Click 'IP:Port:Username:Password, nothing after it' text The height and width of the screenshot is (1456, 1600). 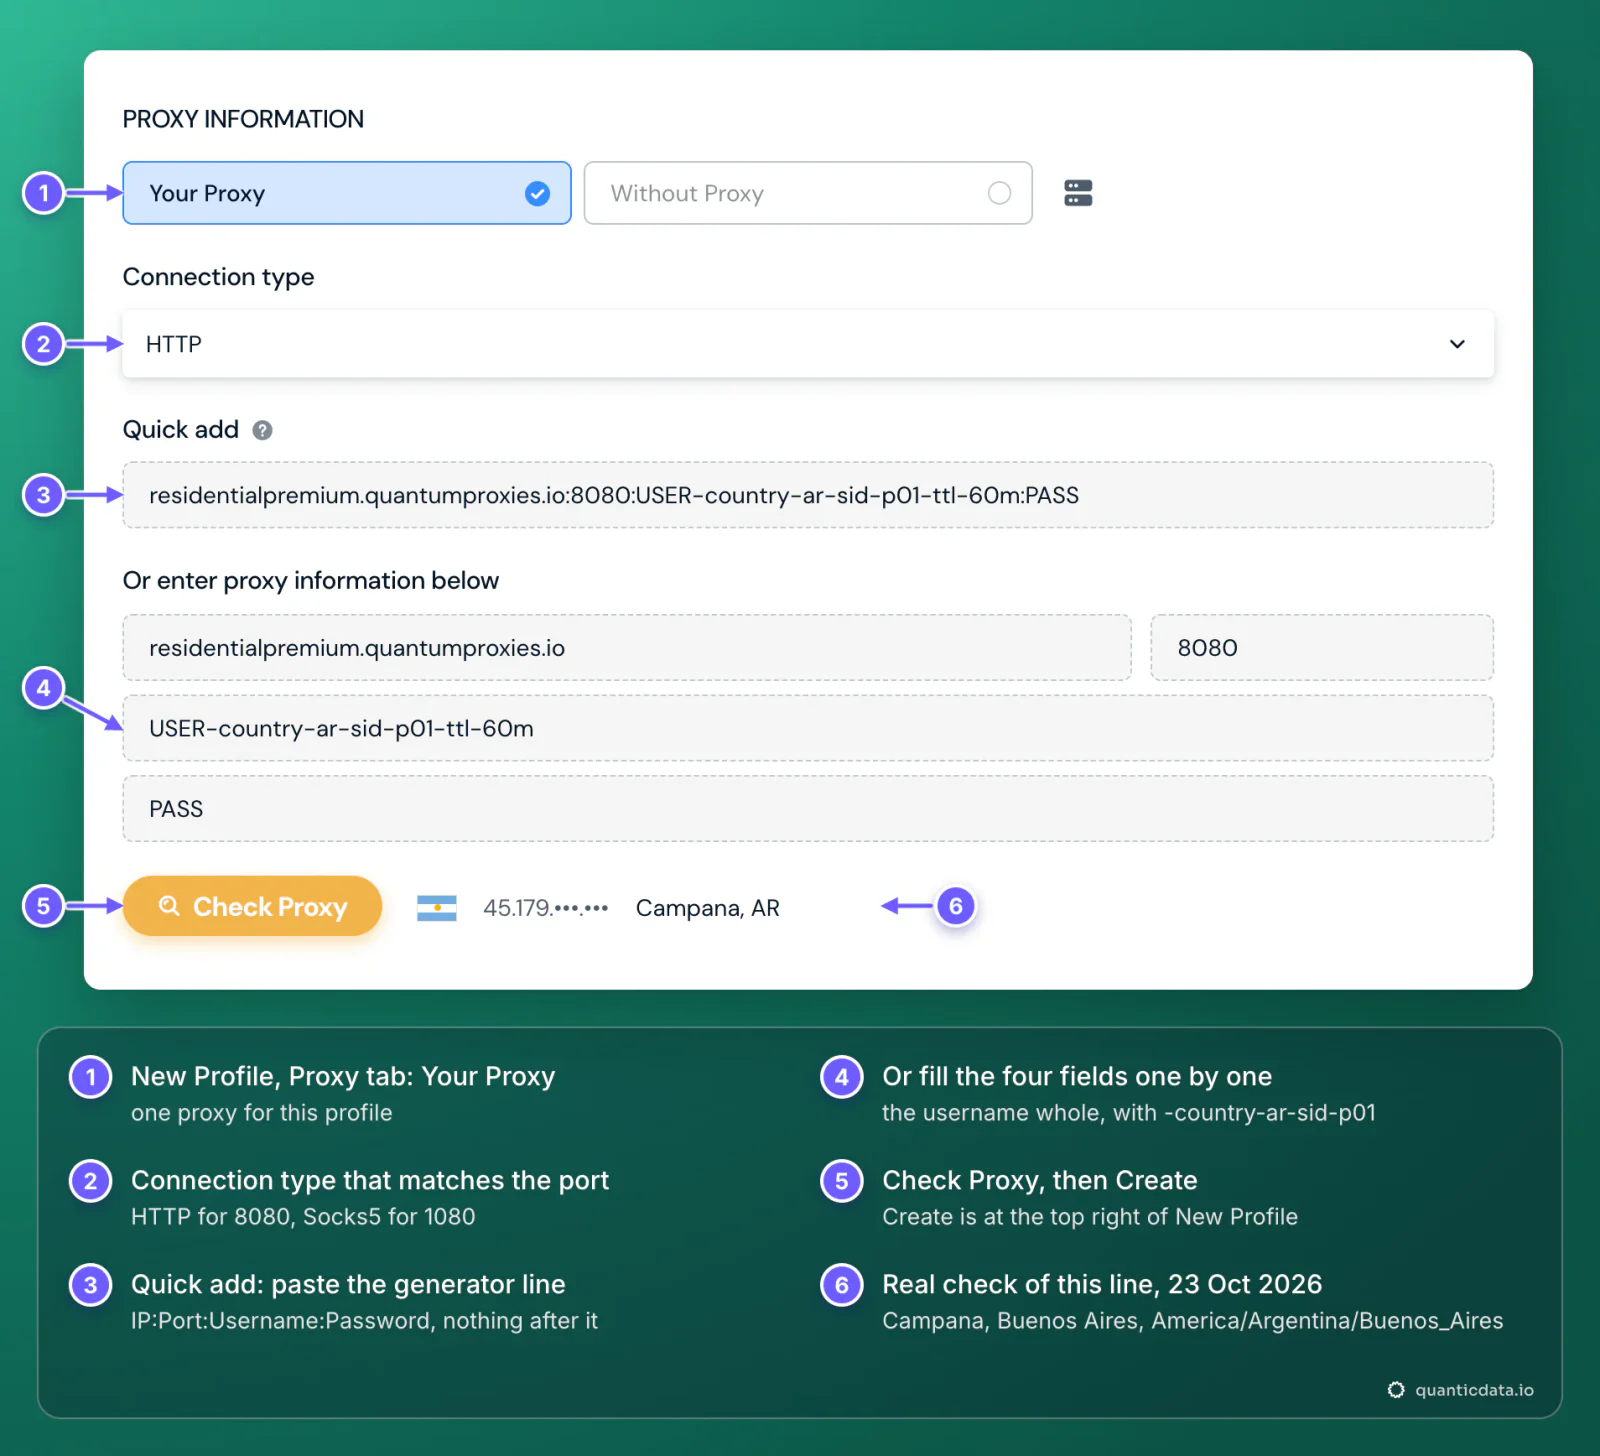point(364,1321)
